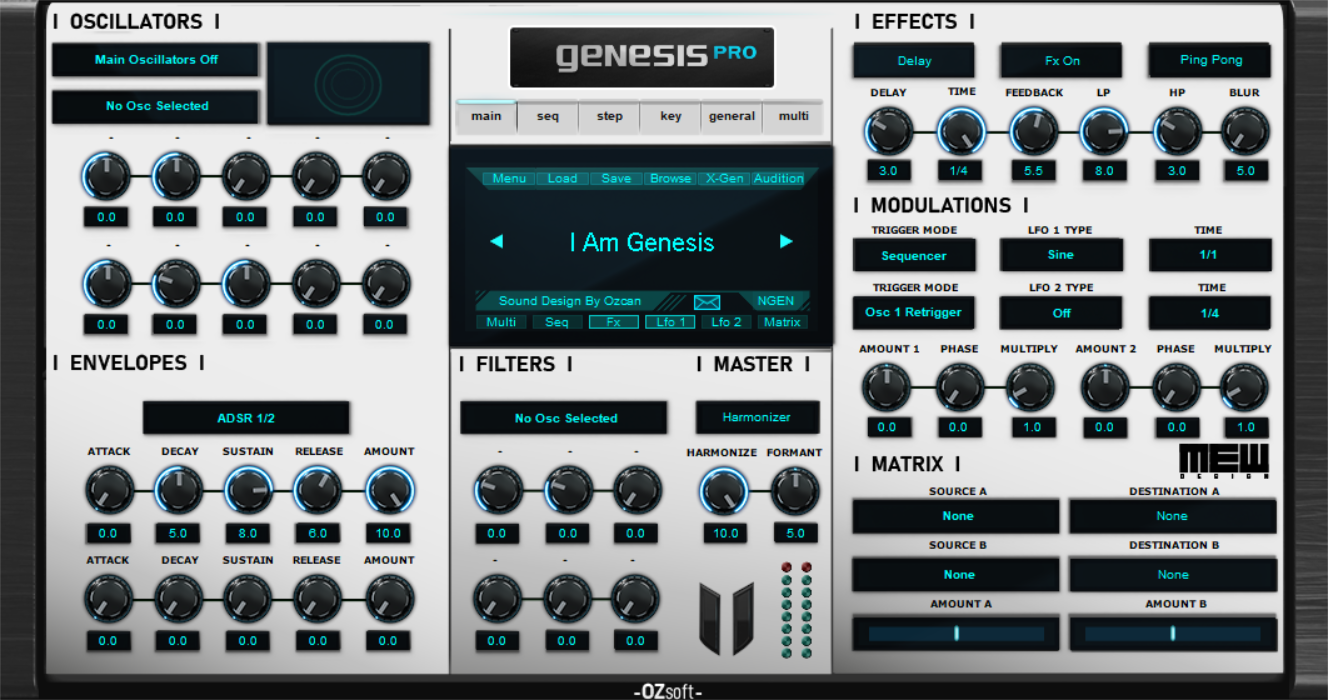
Task: Go to next preset with right arrow
Action: coord(786,242)
